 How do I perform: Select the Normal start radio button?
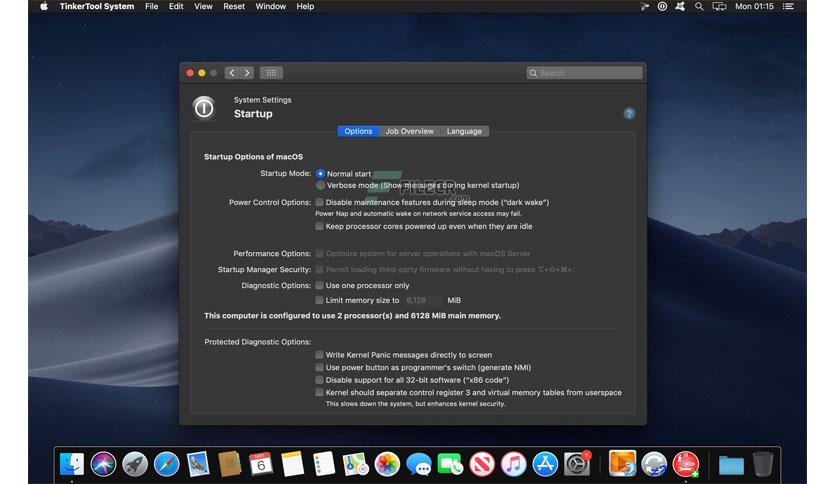point(320,173)
